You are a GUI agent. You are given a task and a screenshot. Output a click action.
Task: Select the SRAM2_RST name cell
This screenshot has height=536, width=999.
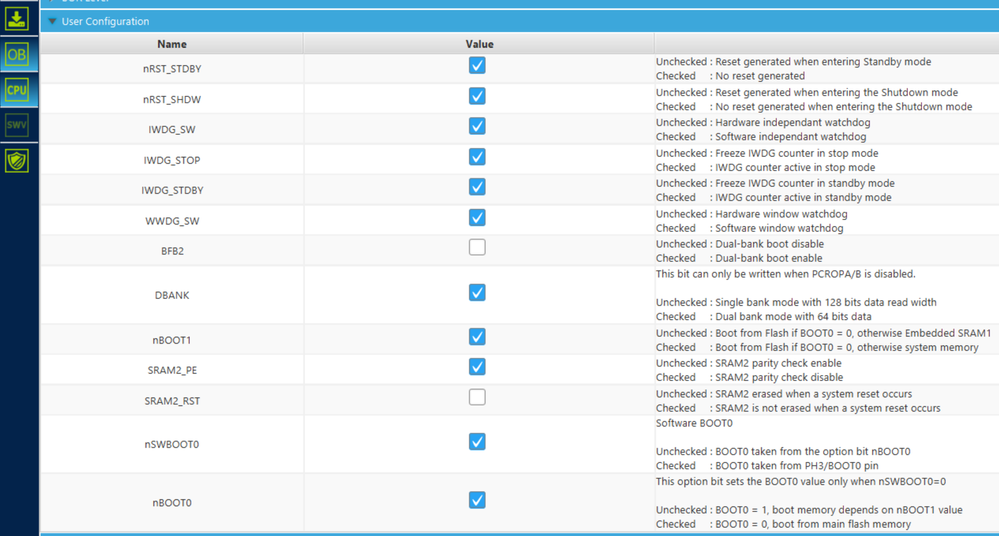pos(172,400)
